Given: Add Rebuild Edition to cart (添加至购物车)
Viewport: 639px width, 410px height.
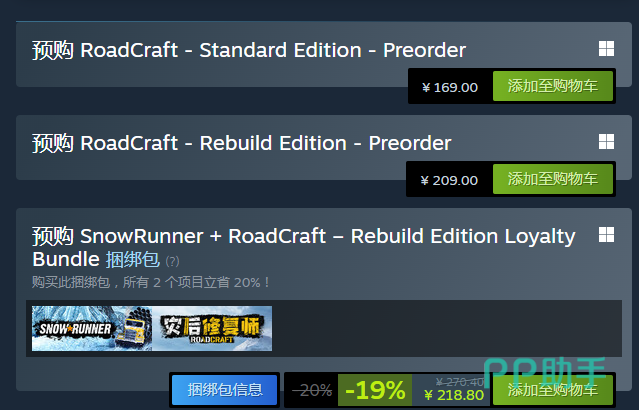Looking at the screenshot, I should (x=553, y=179).
